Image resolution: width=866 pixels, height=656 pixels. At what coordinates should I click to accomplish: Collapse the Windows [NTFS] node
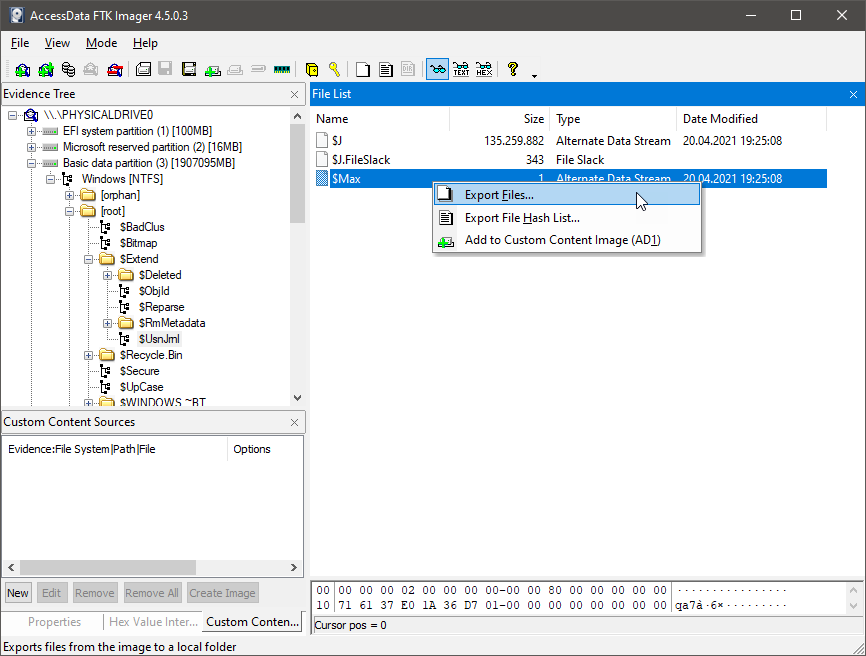tap(50, 179)
